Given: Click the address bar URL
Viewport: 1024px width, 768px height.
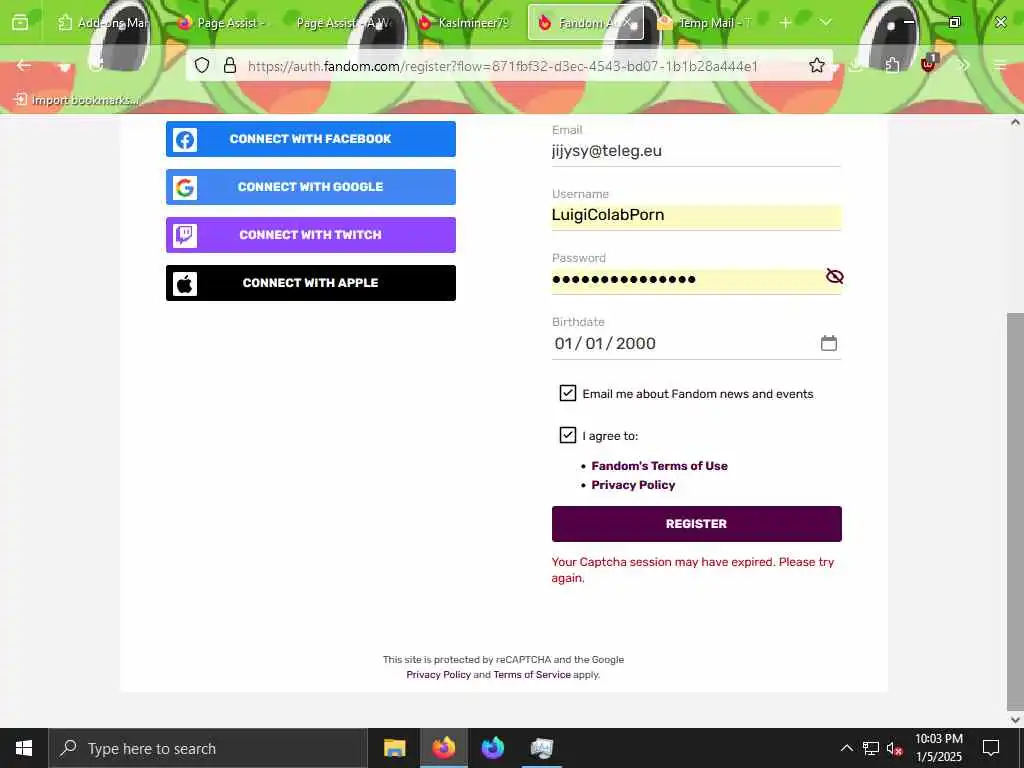Looking at the screenshot, I should (503, 66).
